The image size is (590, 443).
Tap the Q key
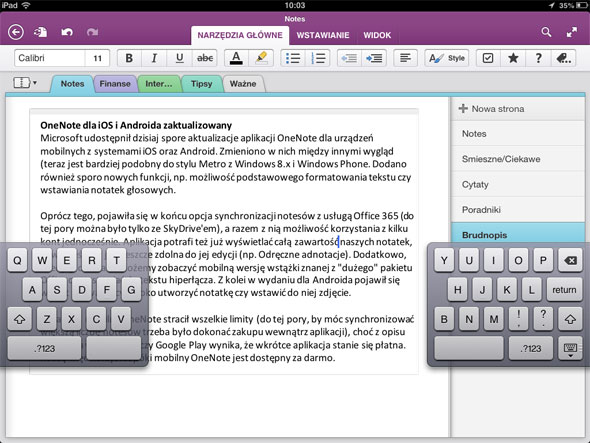(x=17, y=260)
